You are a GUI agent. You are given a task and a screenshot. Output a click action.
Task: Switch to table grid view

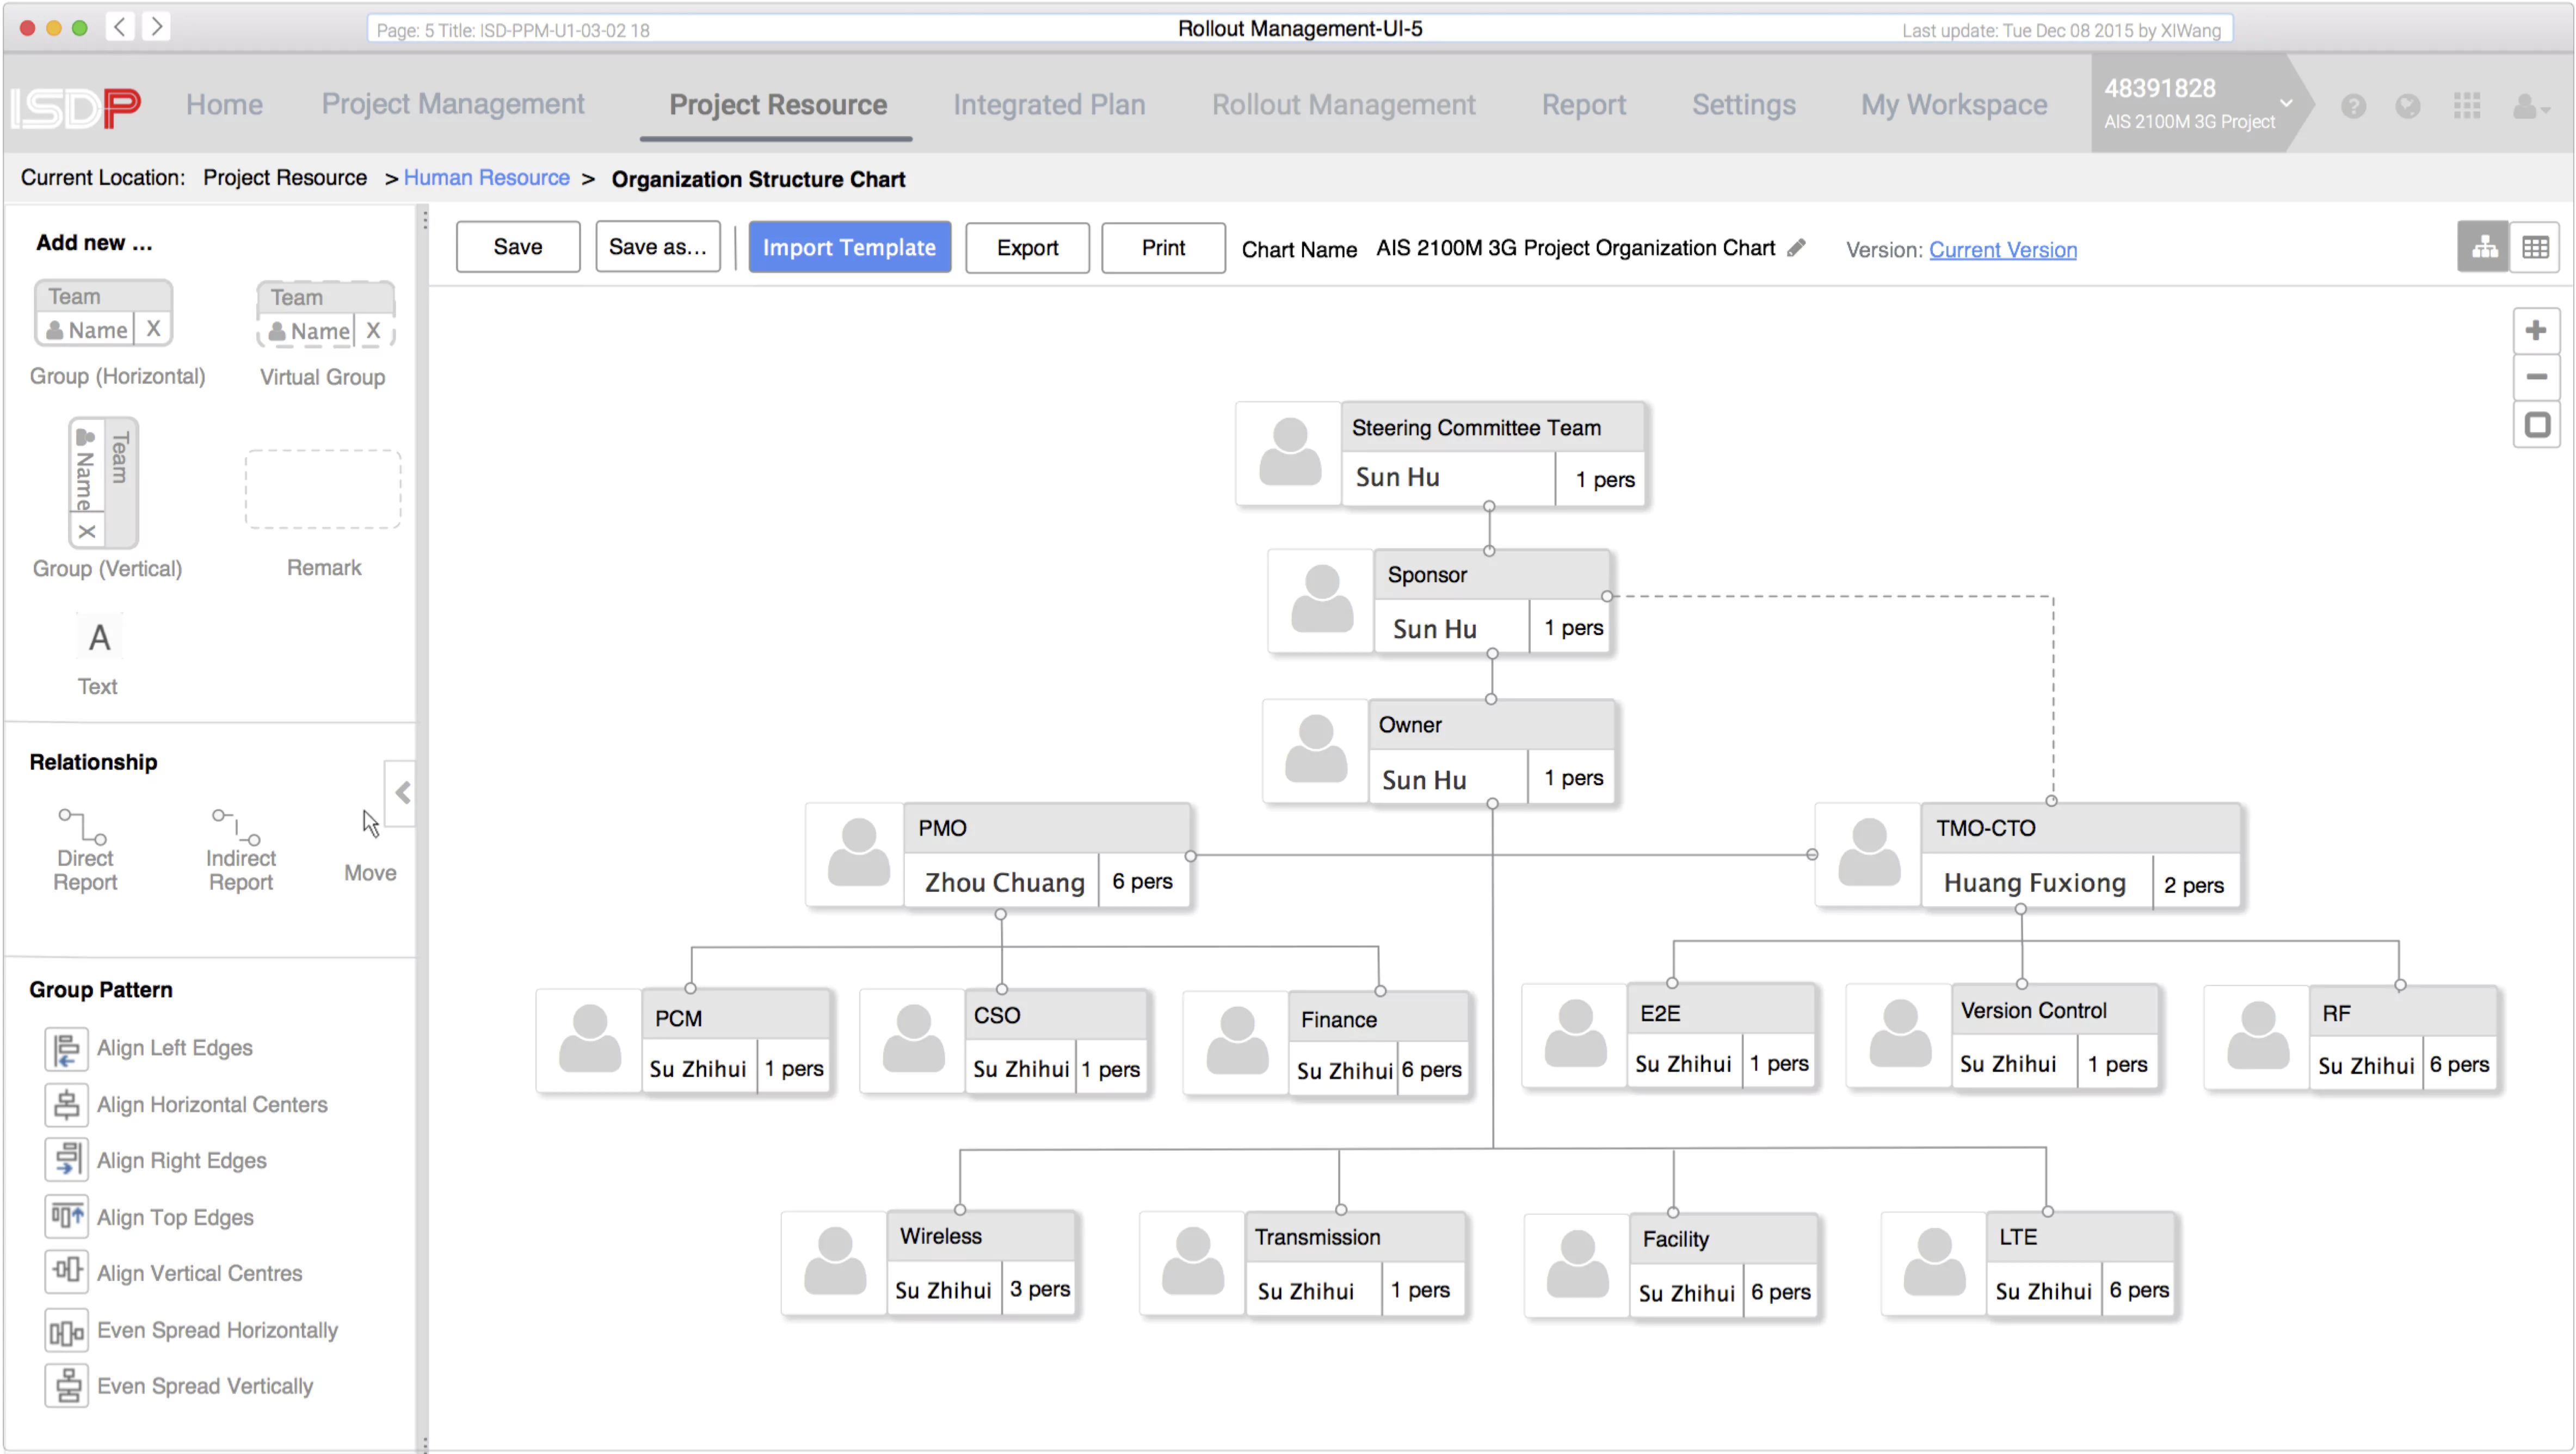(2535, 247)
